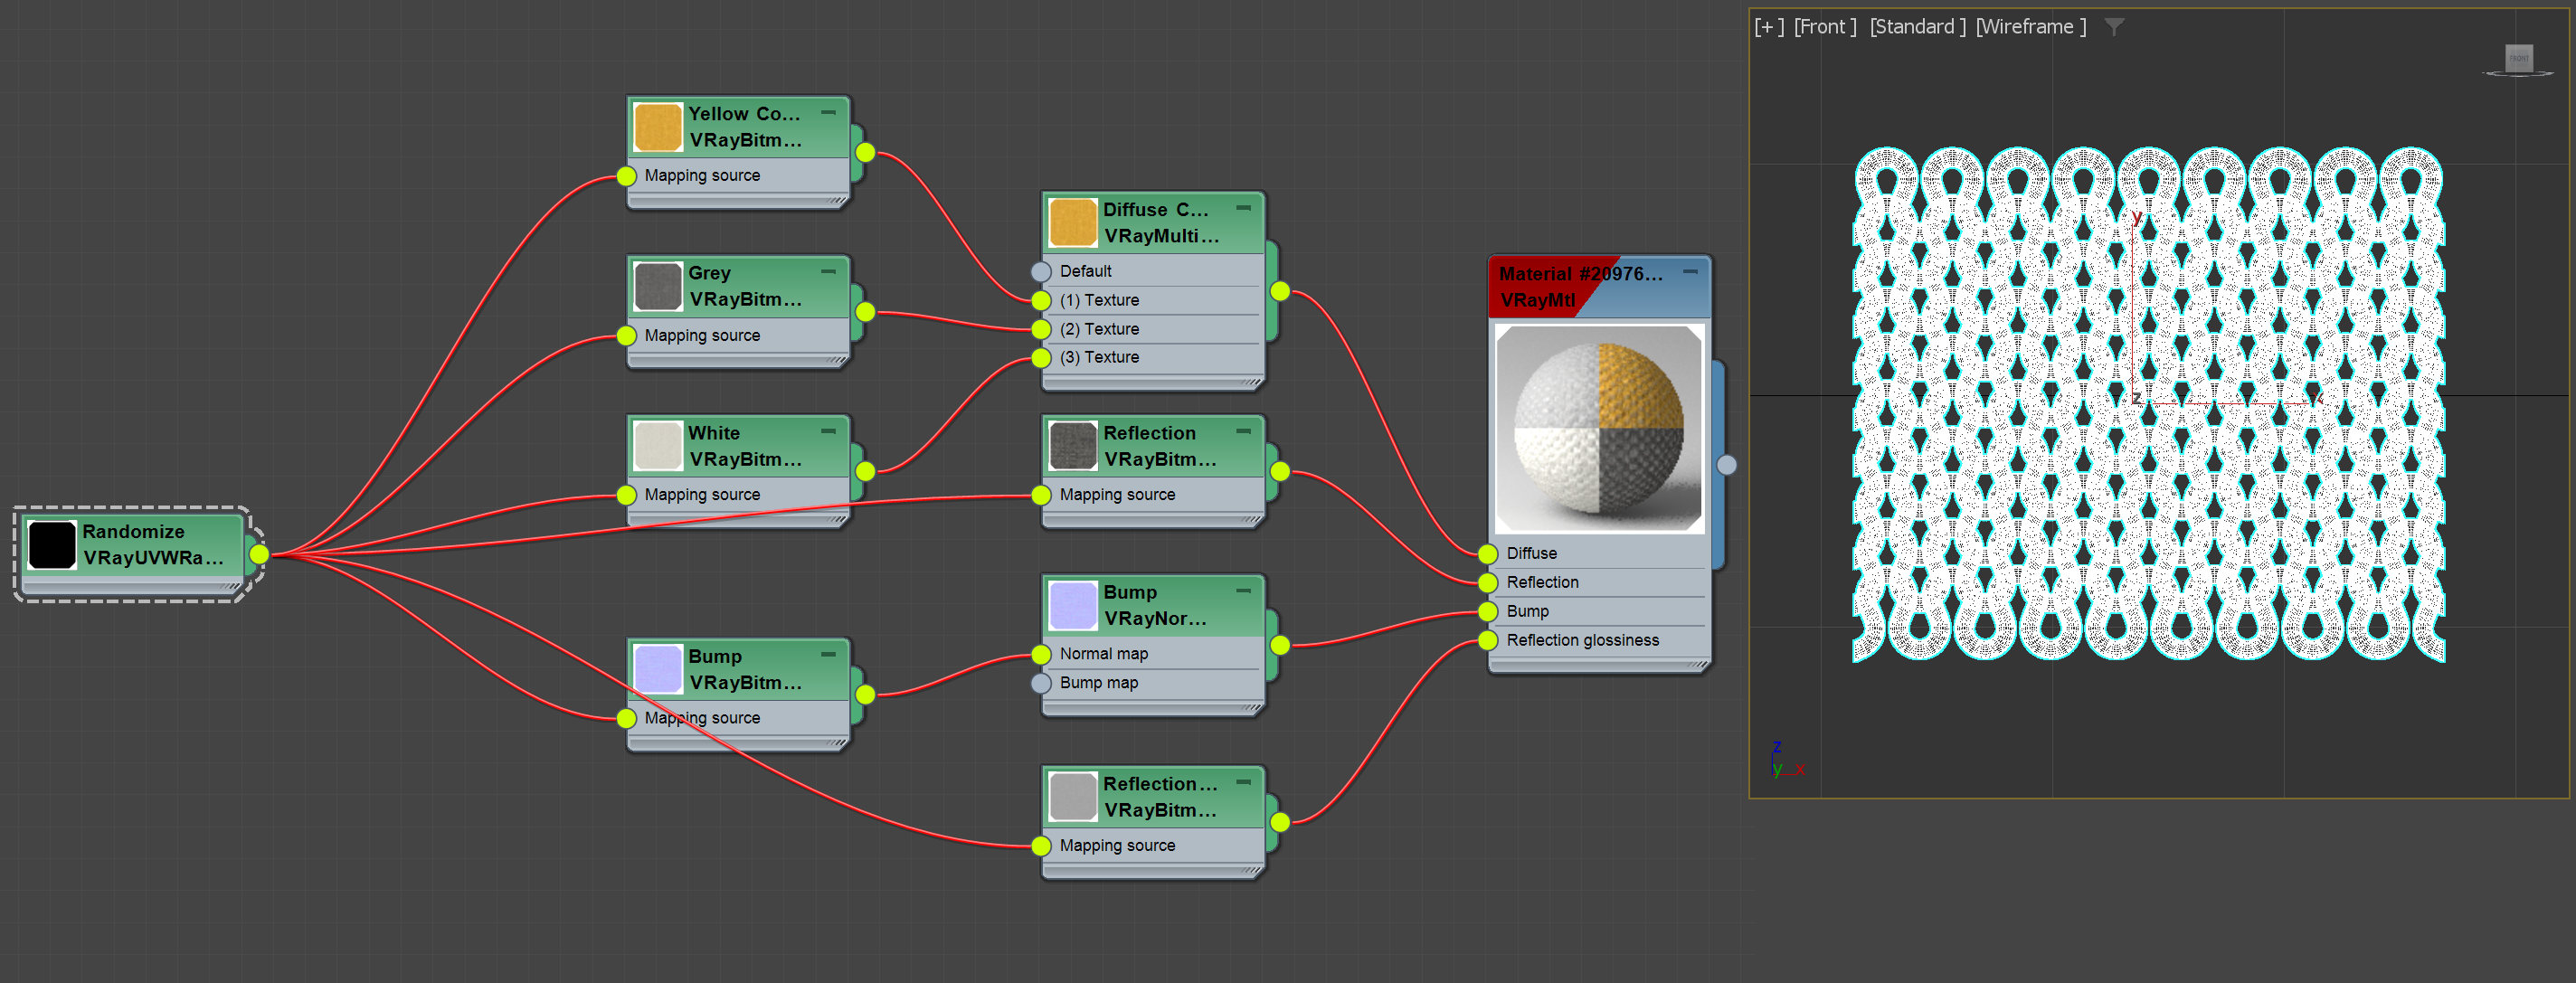Image resolution: width=2576 pixels, height=983 pixels.
Task: Click the material preview sphere thumbnail
Action: coord(1597,428)
